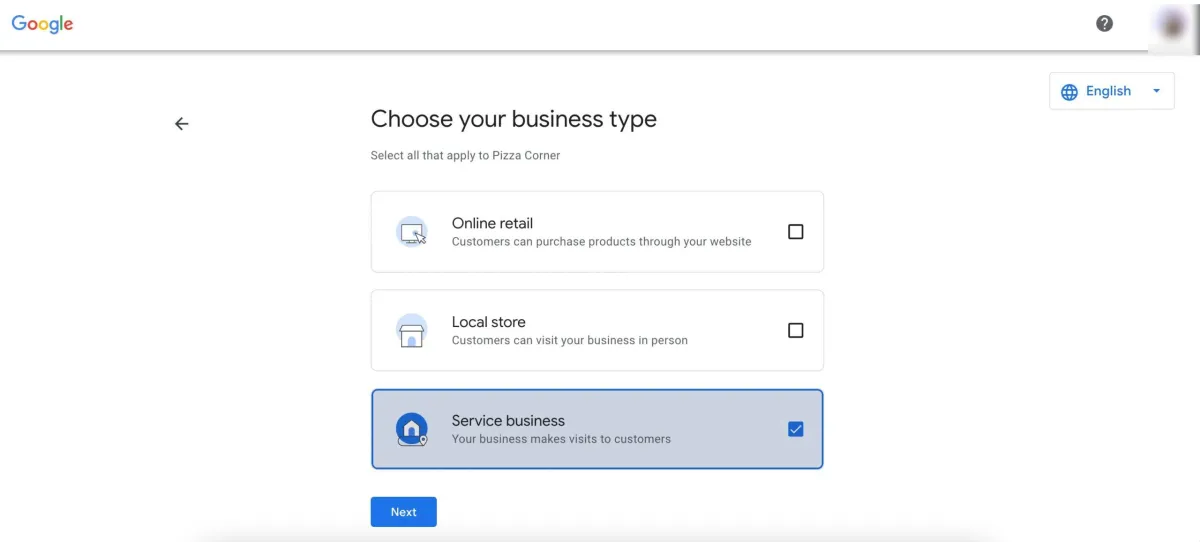Click the Service business house icon

(x=412, y=429)
